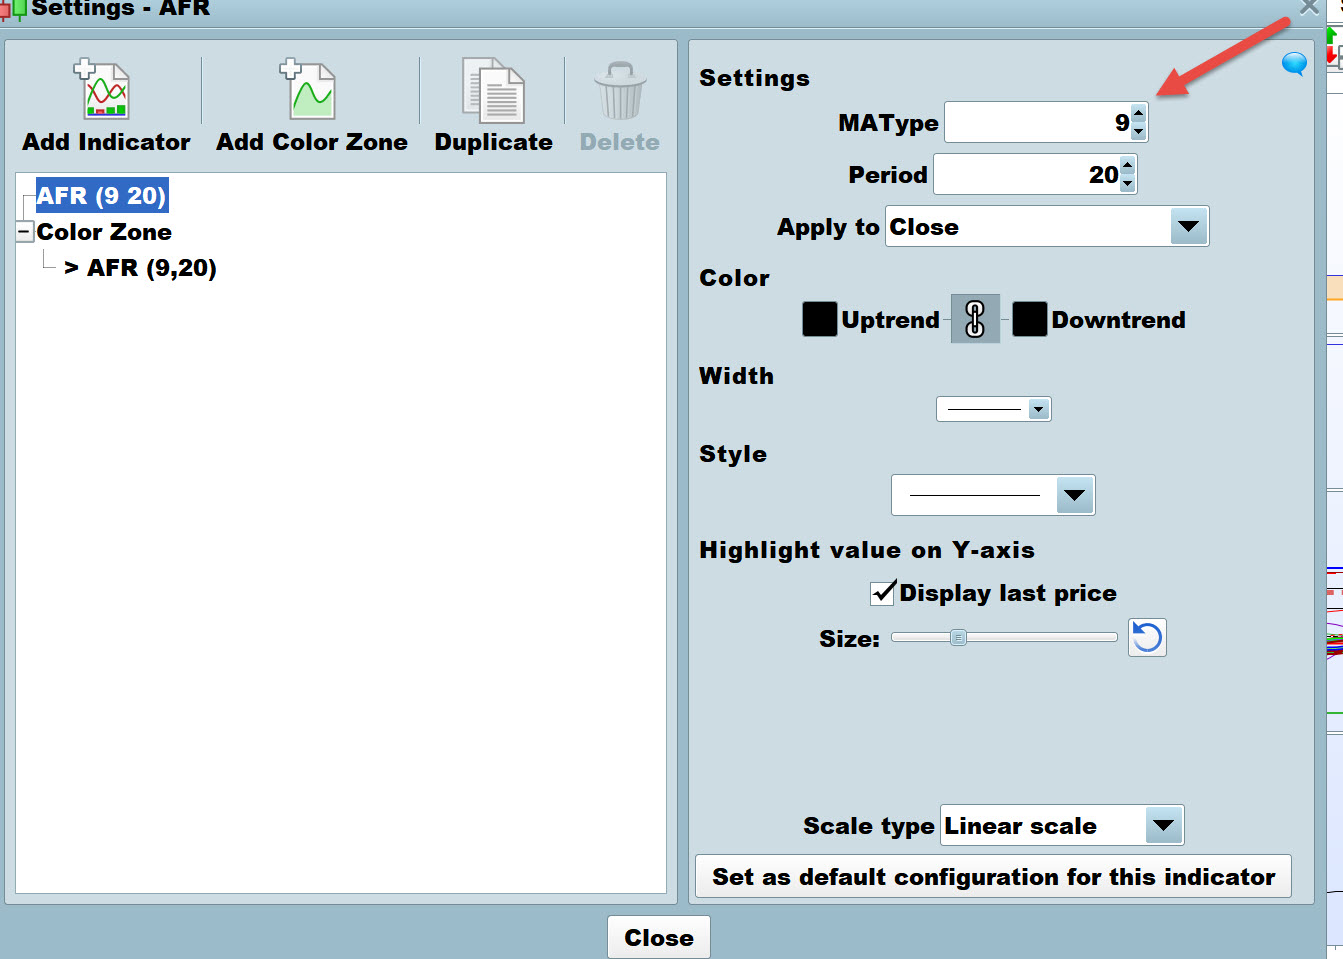
Task: Increase the MAType value with up arrow
Action: click(1138, 112)
